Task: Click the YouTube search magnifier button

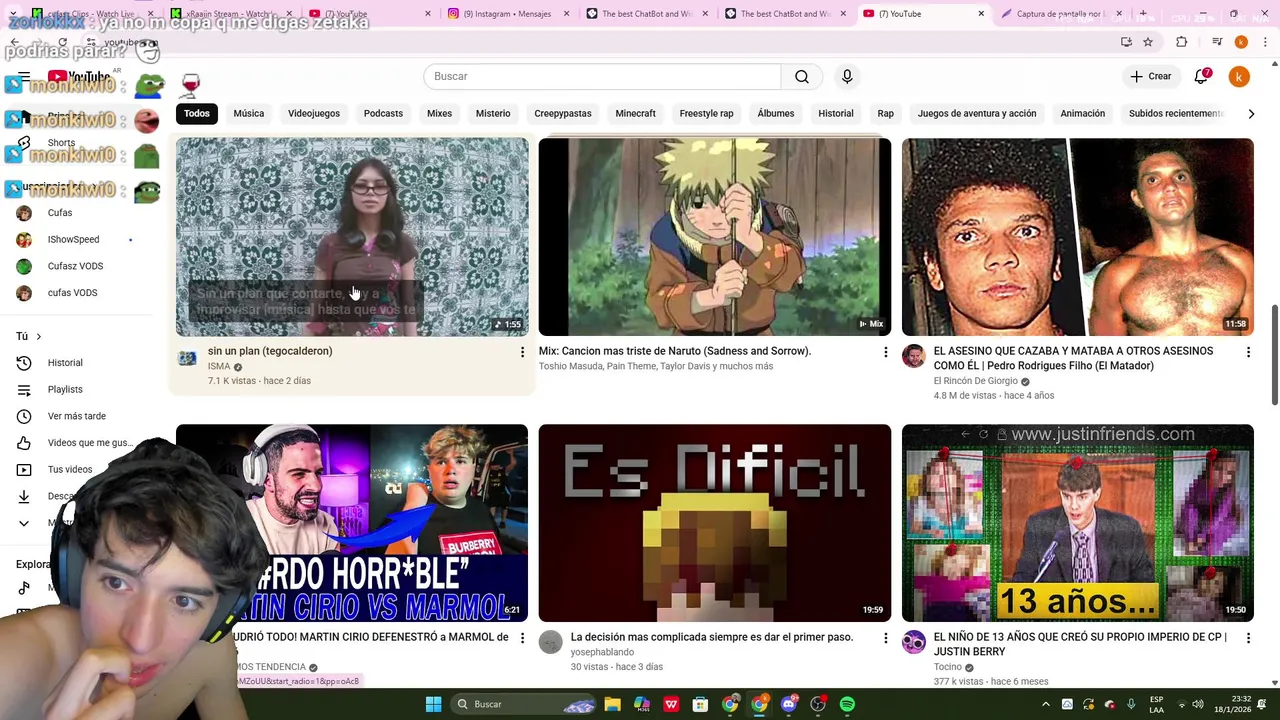Action: (802, 77)
